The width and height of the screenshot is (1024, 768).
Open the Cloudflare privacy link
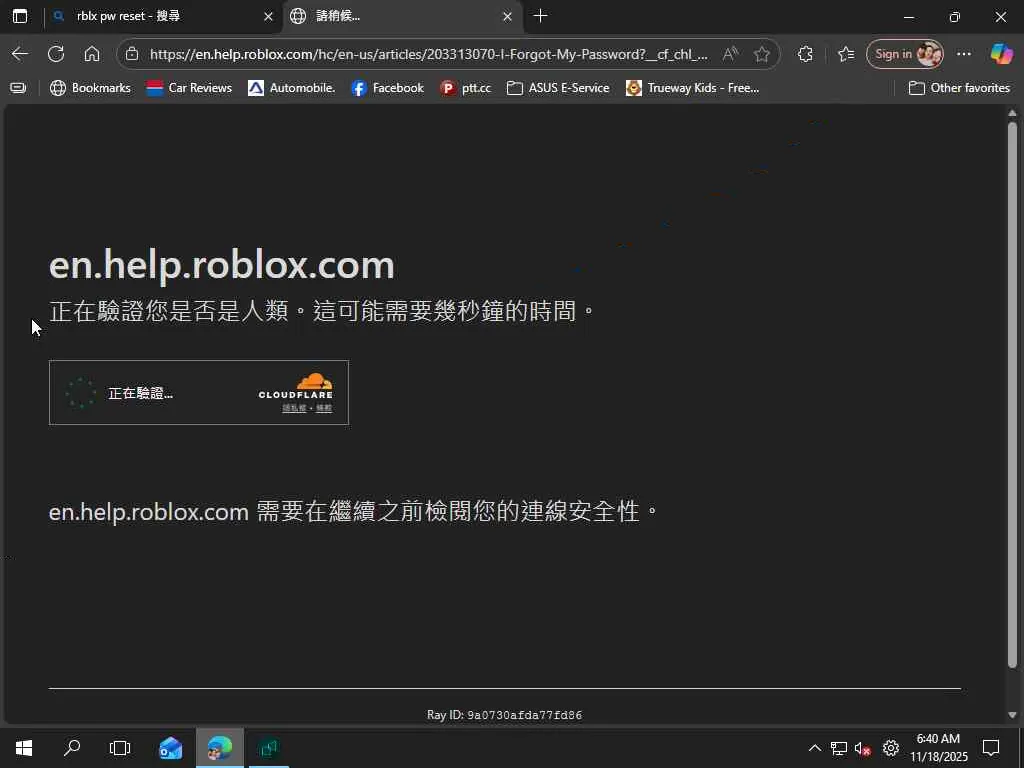click(x=294, y=408)
